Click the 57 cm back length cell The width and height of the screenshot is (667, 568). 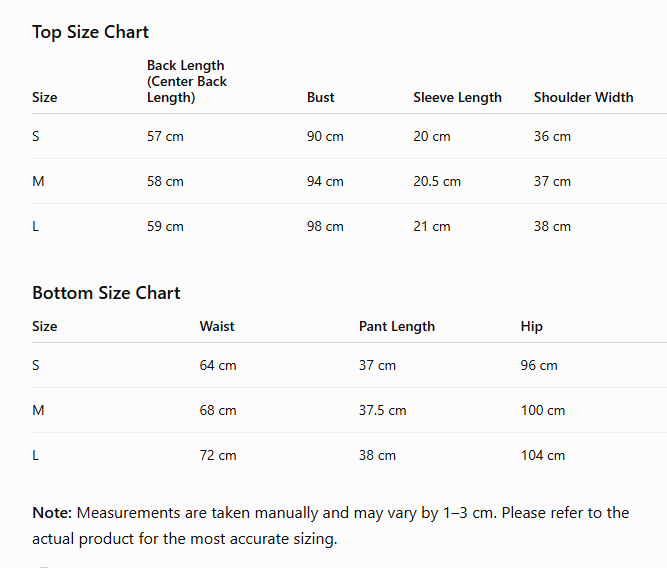pos(165,137)
